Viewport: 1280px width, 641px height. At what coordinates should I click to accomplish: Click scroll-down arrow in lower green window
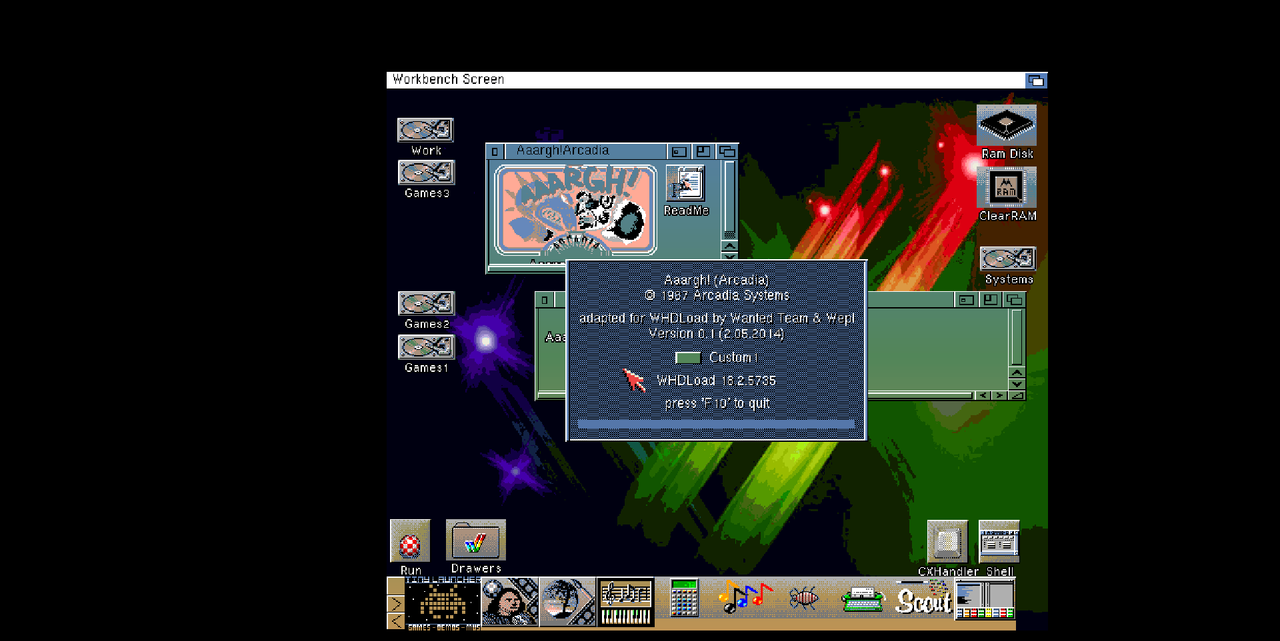pos(1017,383)
